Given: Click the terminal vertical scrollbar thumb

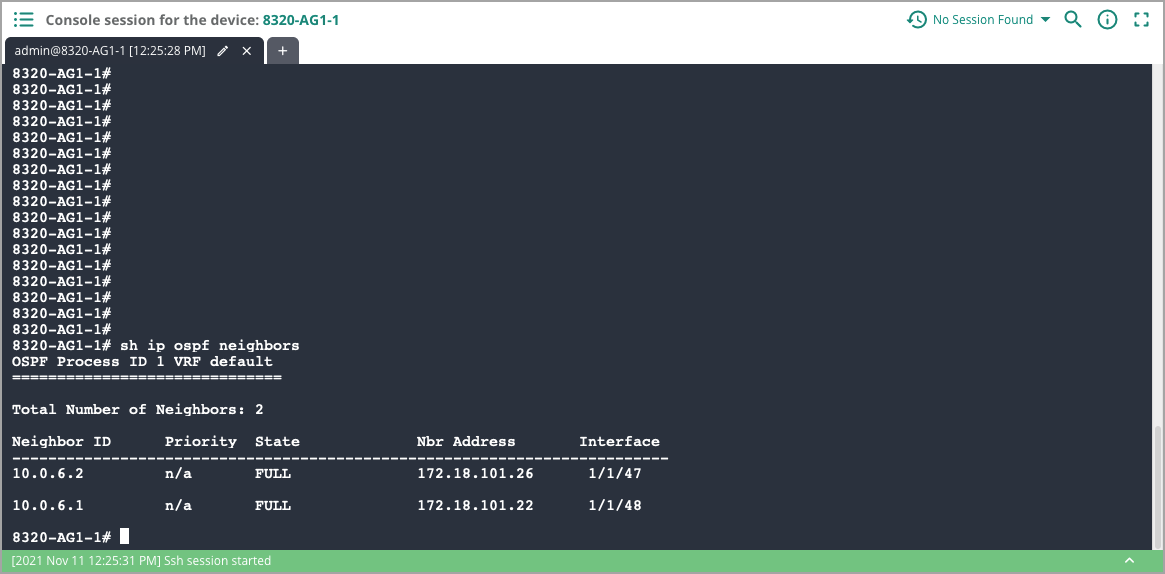Looking at the screenshot, I should tap(1159, 485).
